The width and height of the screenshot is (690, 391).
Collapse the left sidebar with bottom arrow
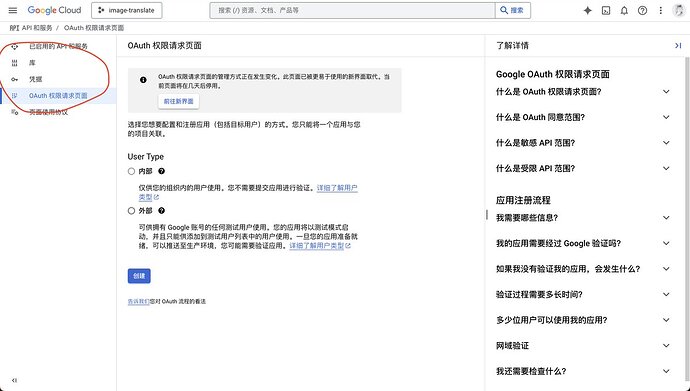(x=15, y=380)
